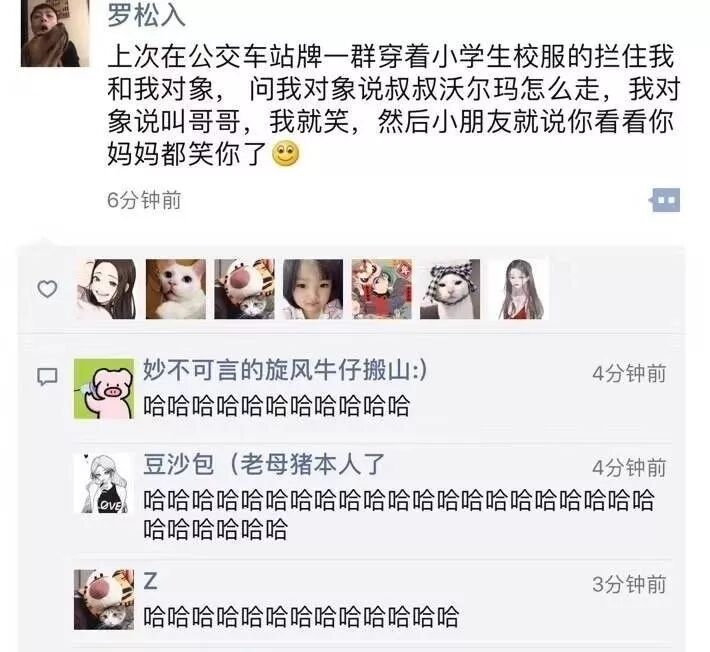The width and height of the screenshot is (710, 652).
Task: View the illustrated girl in red avatar
Action: point(519,289)
